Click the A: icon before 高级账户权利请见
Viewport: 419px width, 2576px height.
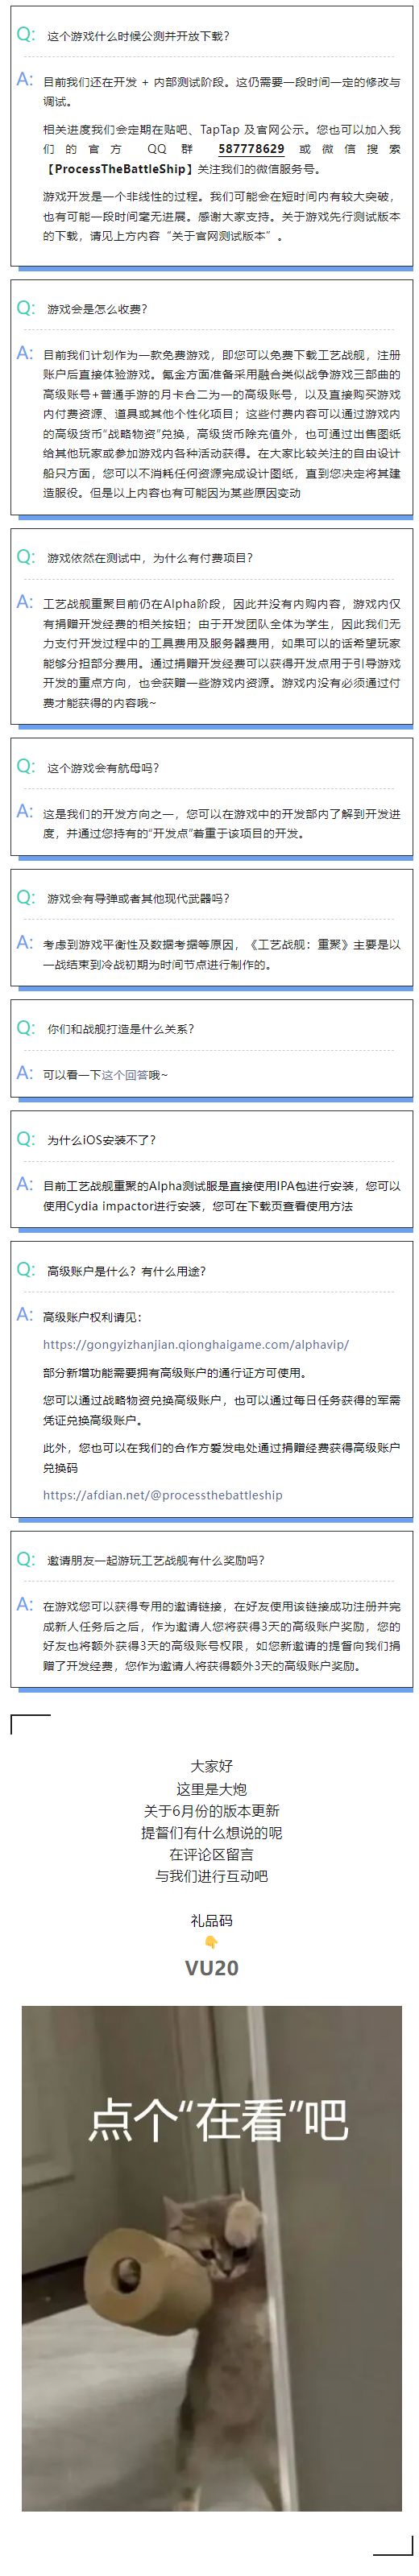click(26, 1315)
